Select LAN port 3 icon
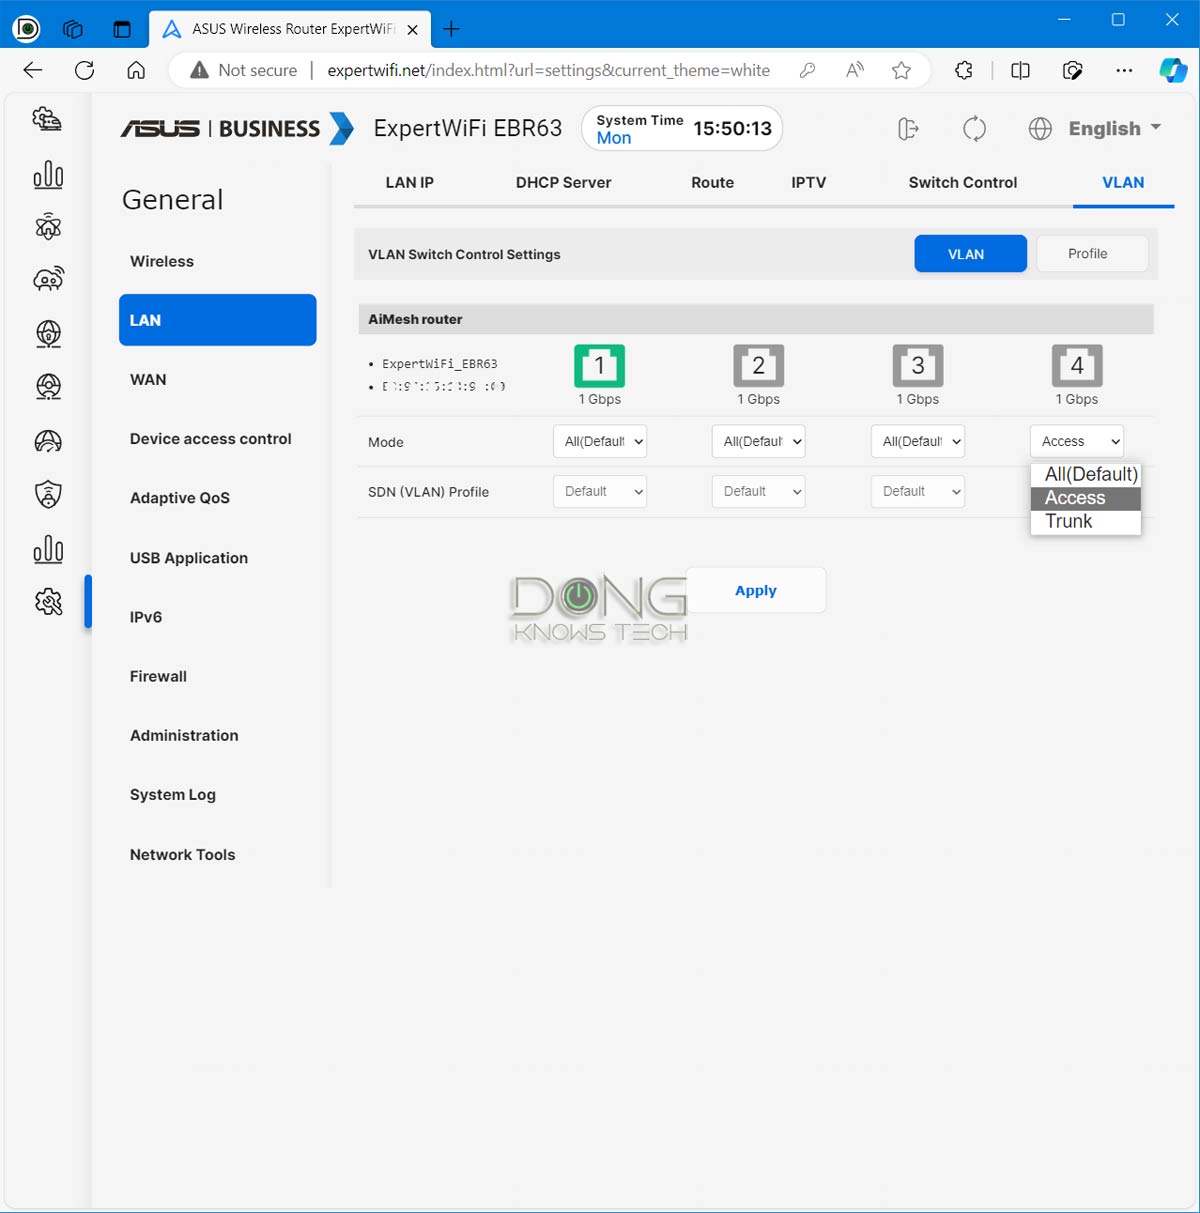This screenshot has height=1213, width=1200. click(x=918, y=366)
